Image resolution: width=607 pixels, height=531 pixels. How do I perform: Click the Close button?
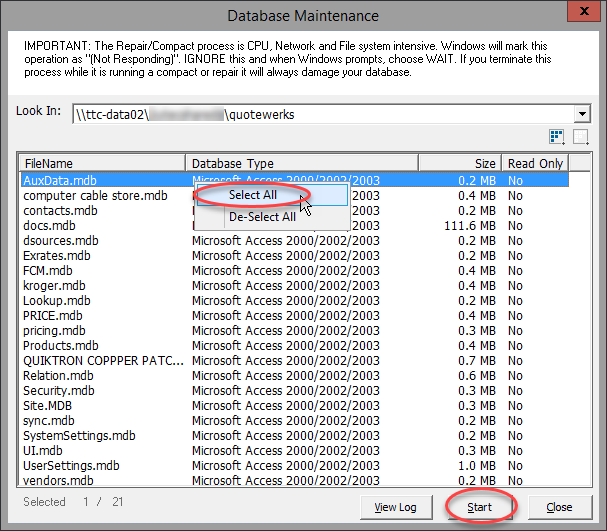click(x=559, y=507)
